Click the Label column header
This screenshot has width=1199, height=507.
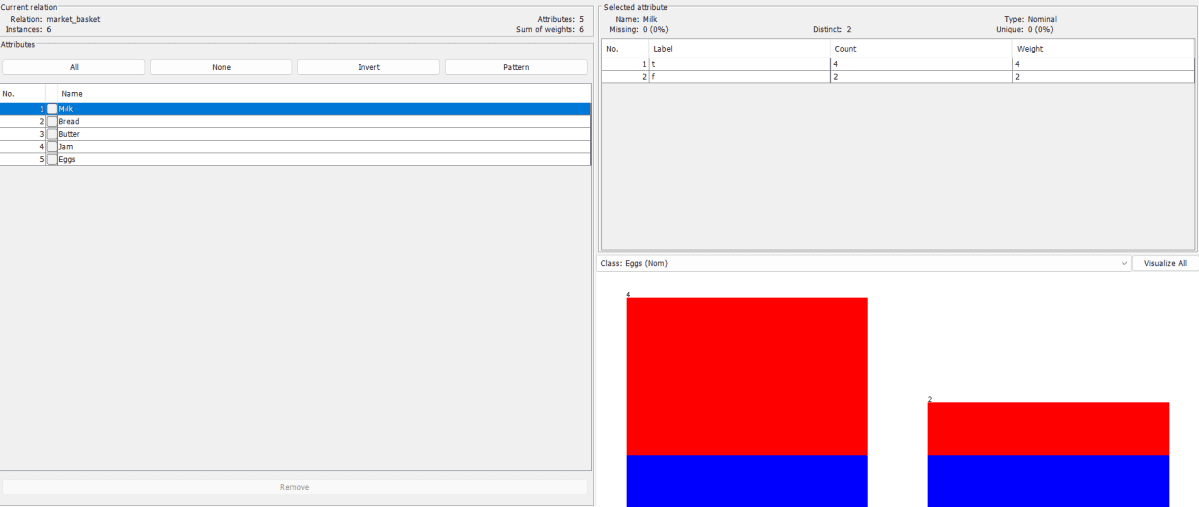(739, 48)
